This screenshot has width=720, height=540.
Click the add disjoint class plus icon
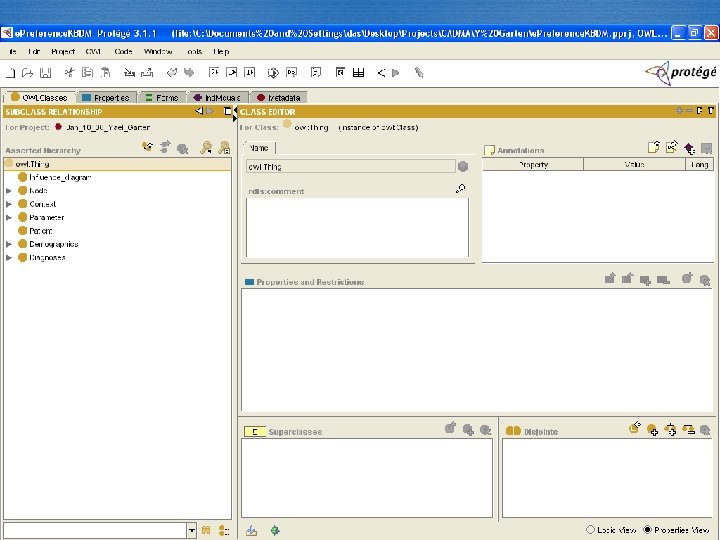click(x=652, y=430)
